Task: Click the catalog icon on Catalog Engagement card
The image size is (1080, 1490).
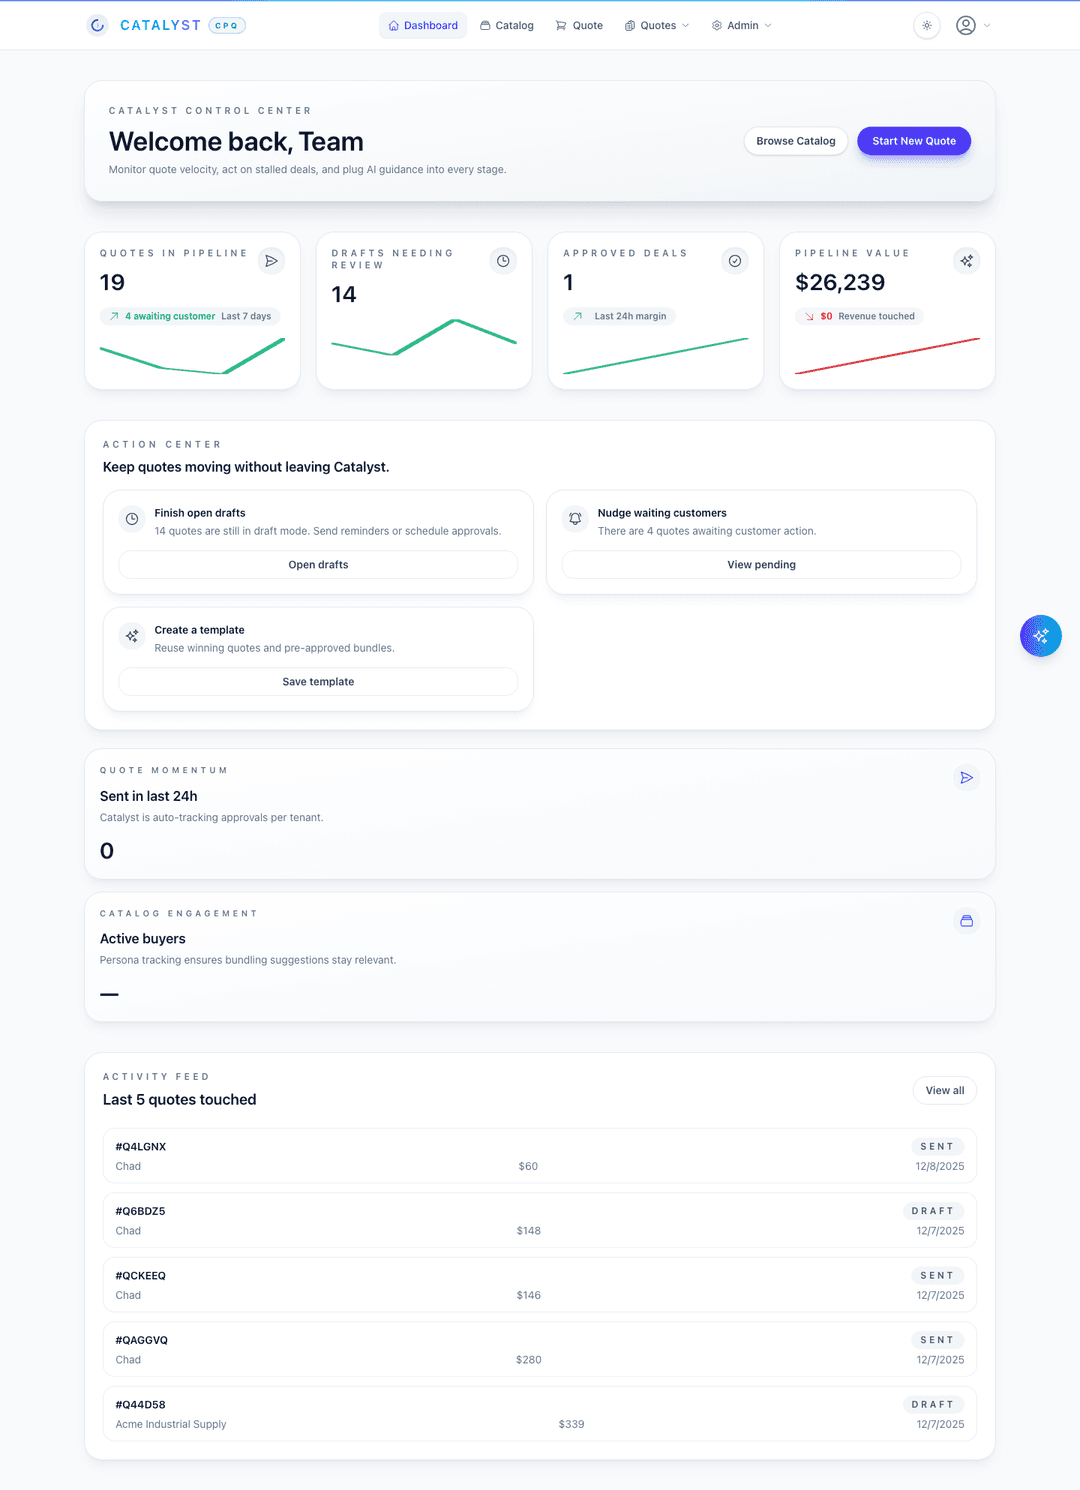Action: (x=966, y=921)
